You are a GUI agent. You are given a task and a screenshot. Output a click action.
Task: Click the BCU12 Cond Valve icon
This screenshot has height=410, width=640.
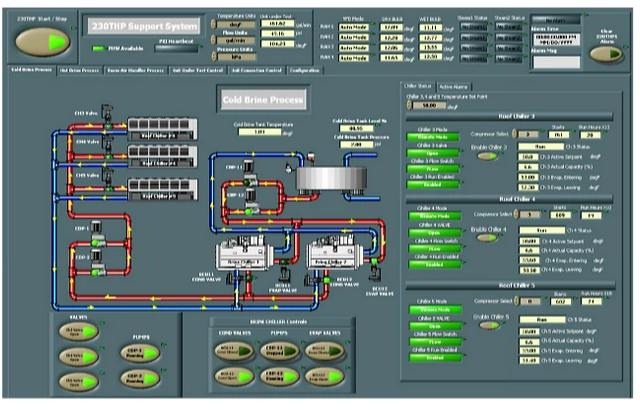[317, 279]
